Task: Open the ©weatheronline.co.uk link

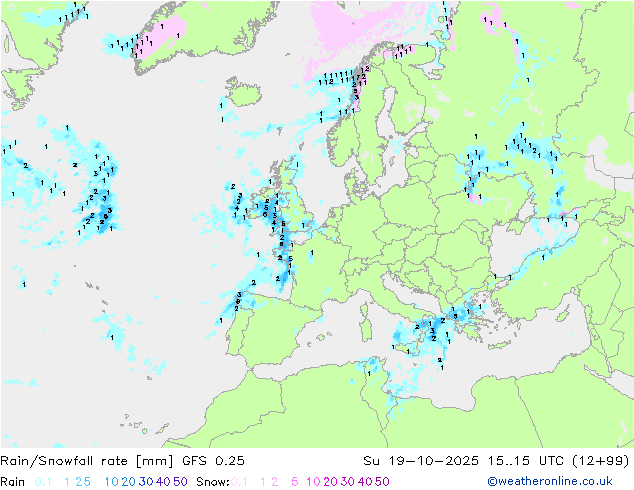Action: point(550,481)
